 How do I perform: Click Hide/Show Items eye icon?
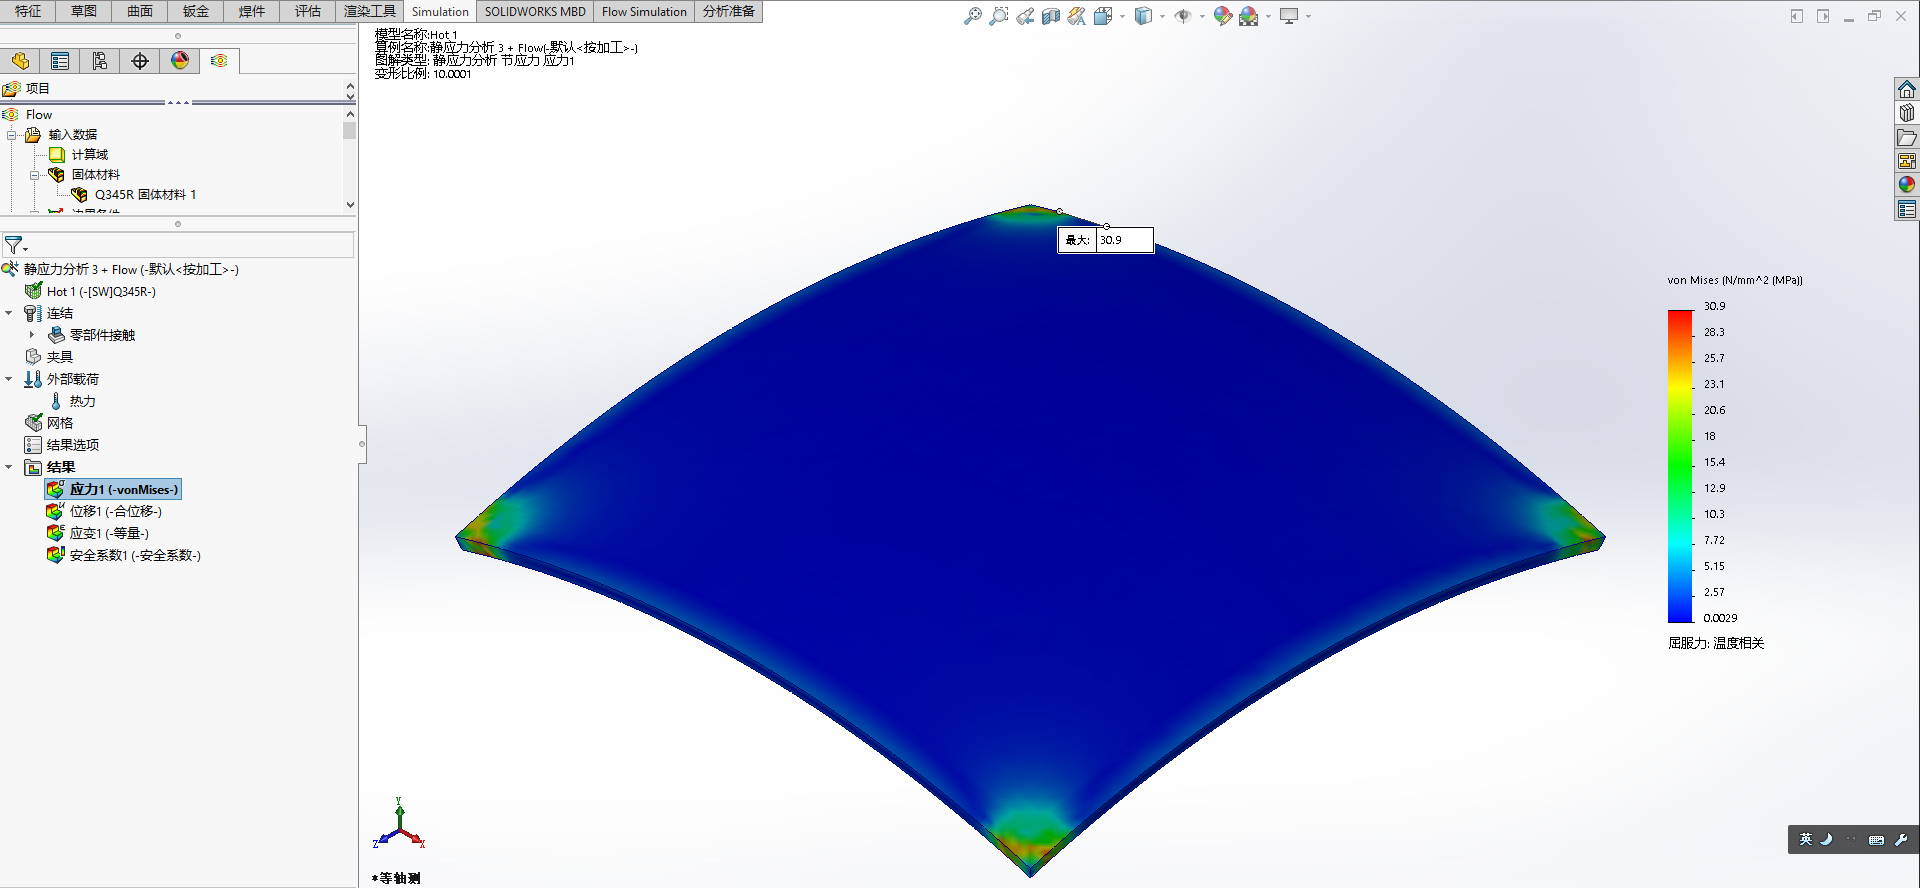[x=1183, y=16]
